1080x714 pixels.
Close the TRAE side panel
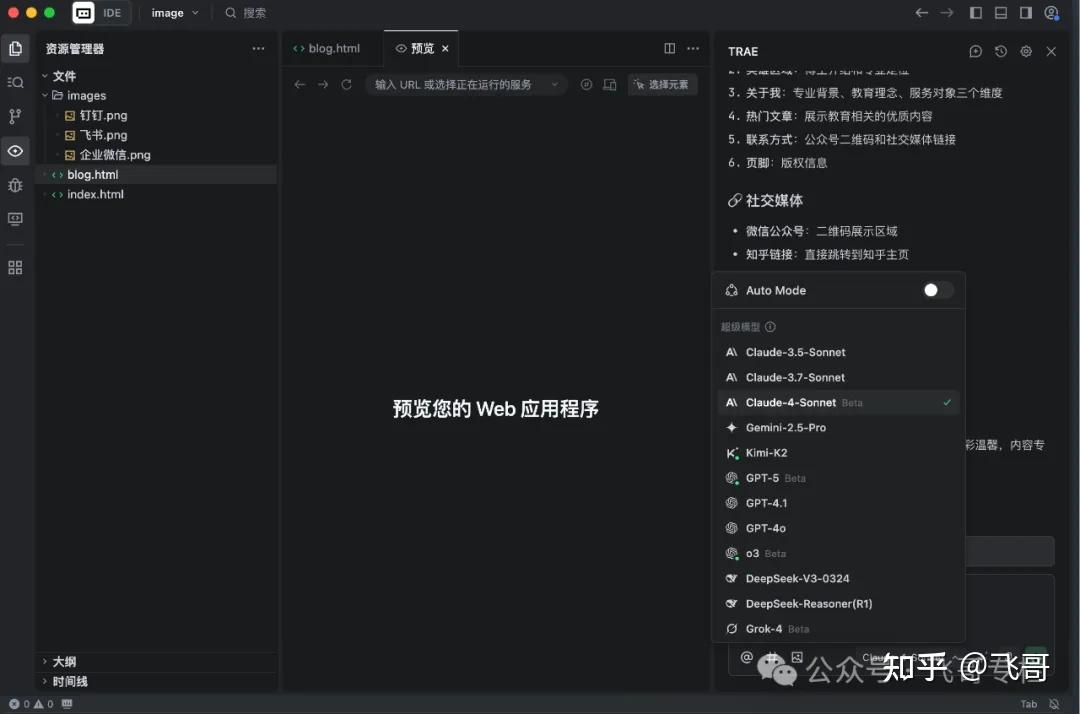[1051, 52]
